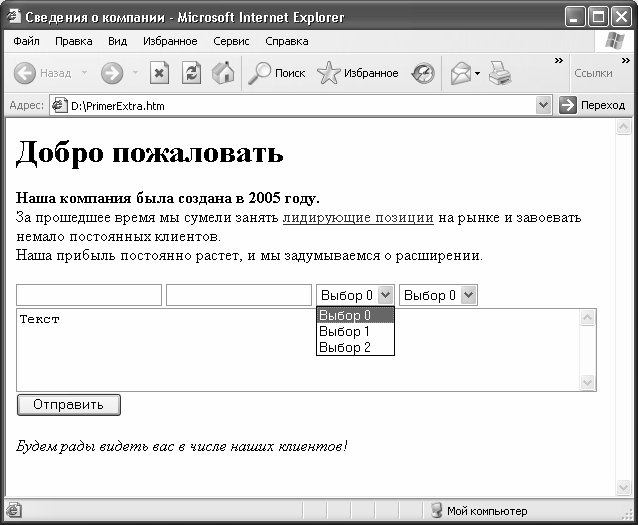
Task: Select Выбор 2 in open list
Action: pyautogui.click(x=355, y=347)
